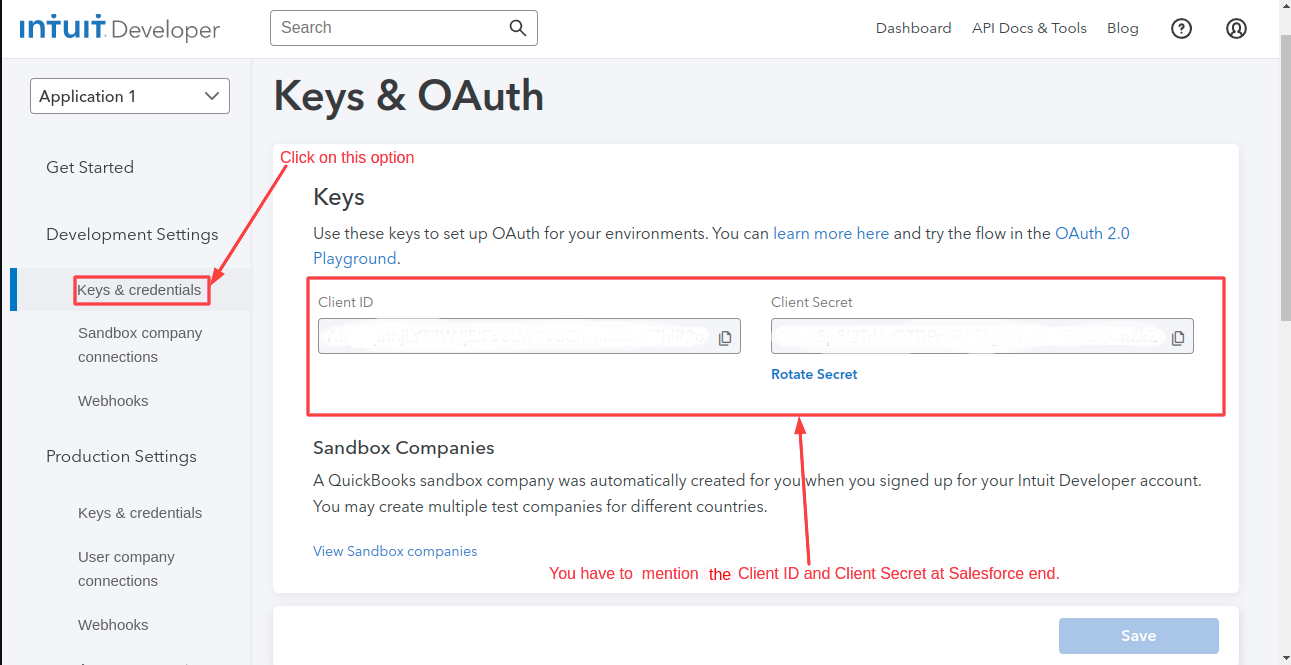1291x665 pixels.
Task: Click the page vertical scrollbar
Action: (1285, 200)
